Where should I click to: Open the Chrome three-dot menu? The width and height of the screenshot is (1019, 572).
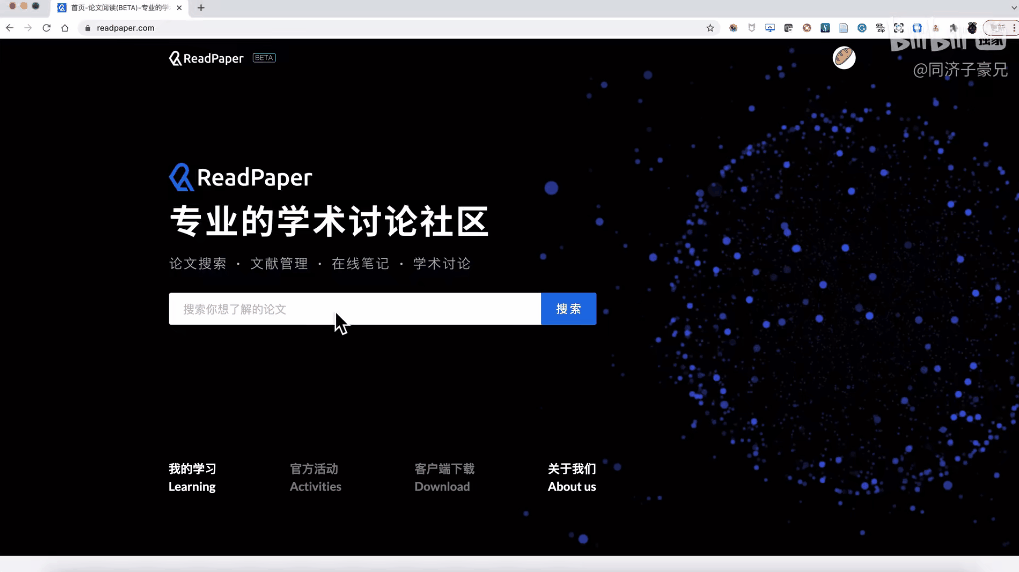[x=1014, y=28]
